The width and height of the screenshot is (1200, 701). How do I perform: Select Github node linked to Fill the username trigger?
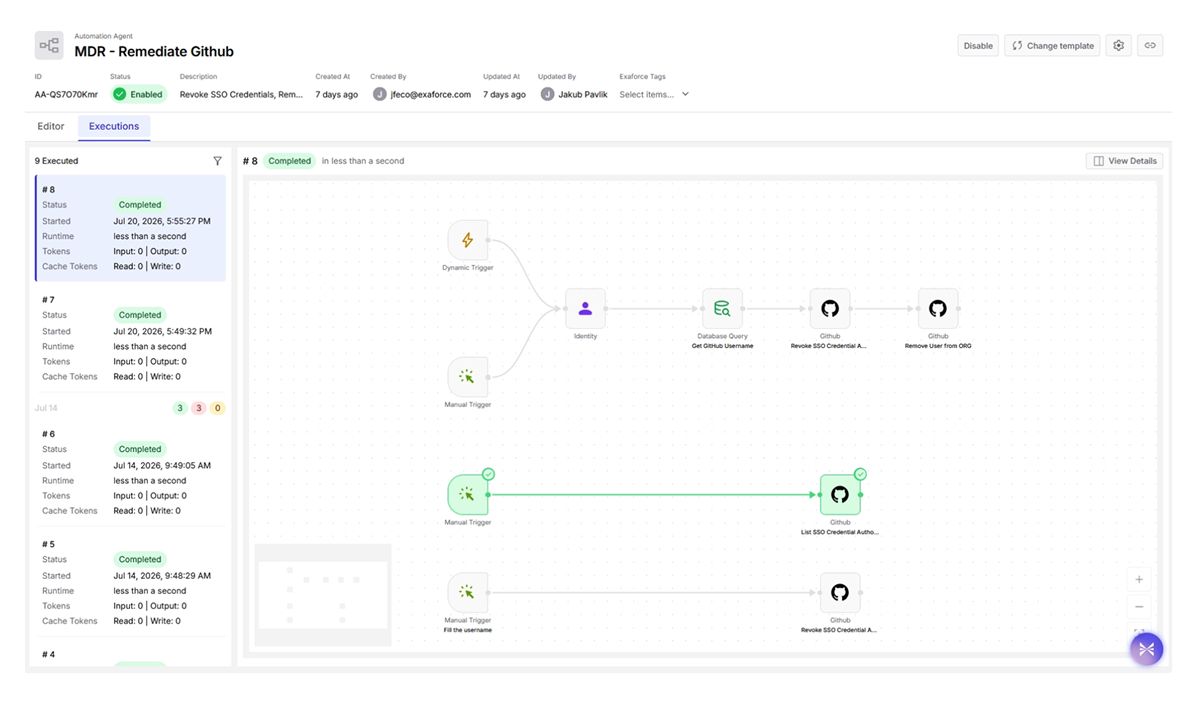tap(840, 593)
